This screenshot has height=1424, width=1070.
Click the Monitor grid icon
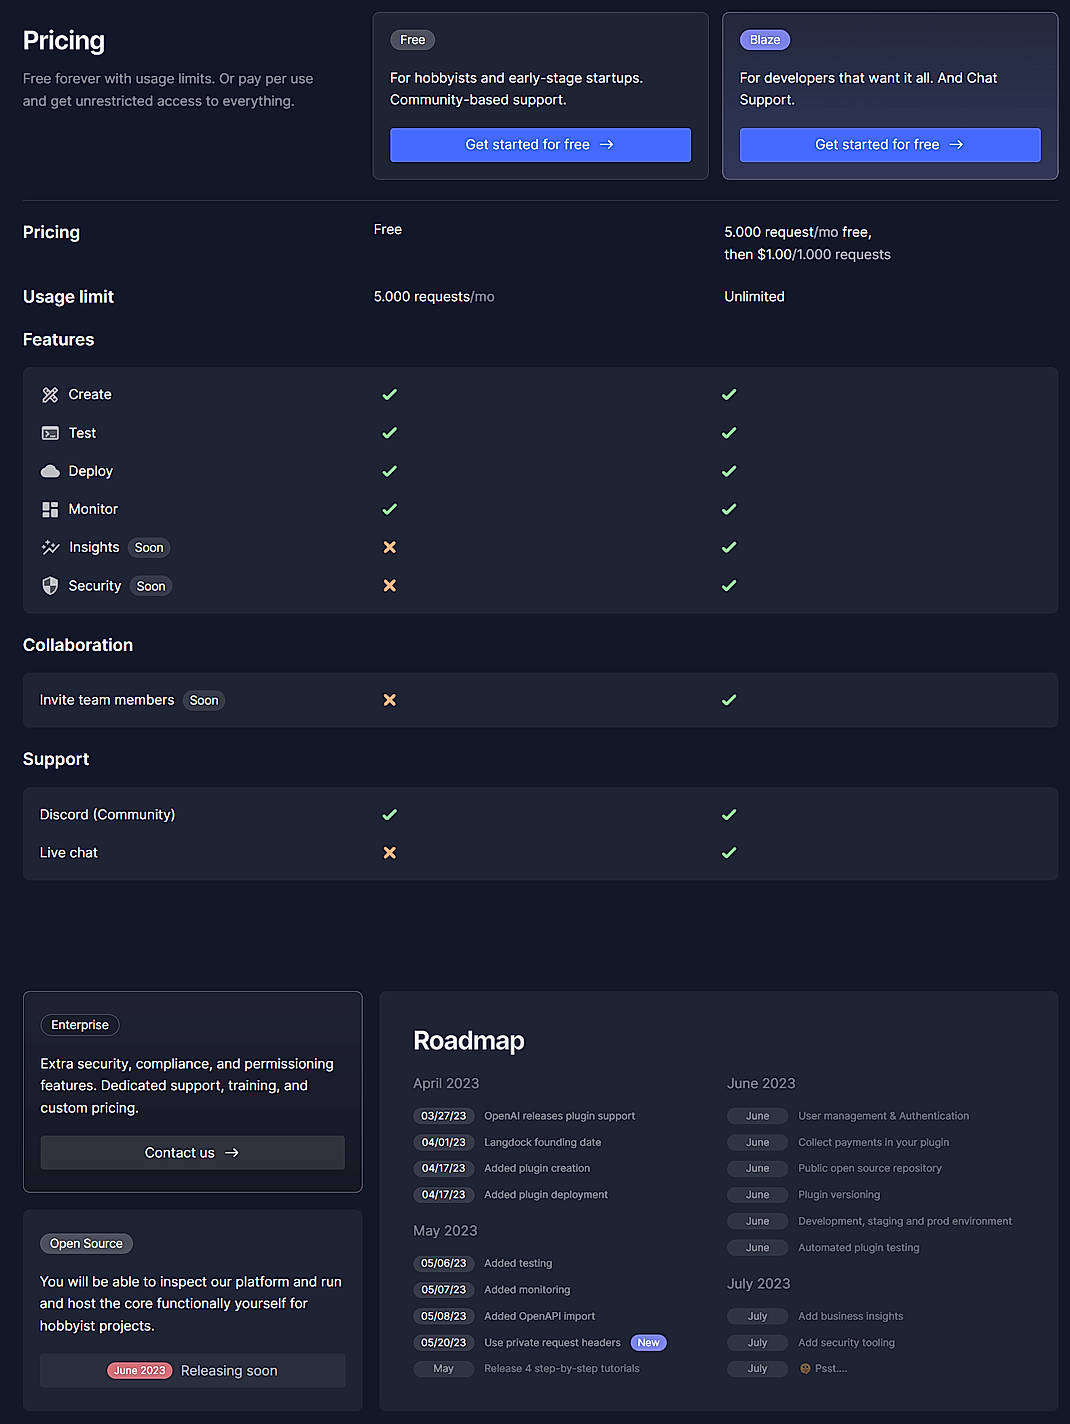50,509
